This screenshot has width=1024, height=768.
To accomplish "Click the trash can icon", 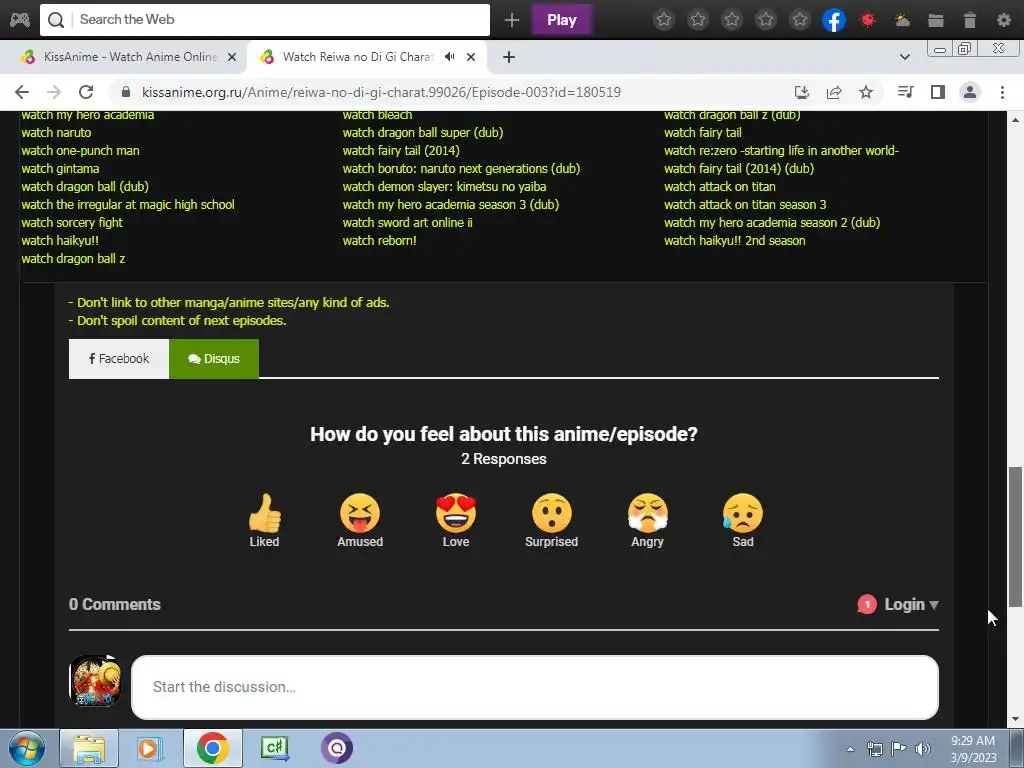I will [970, 20].
